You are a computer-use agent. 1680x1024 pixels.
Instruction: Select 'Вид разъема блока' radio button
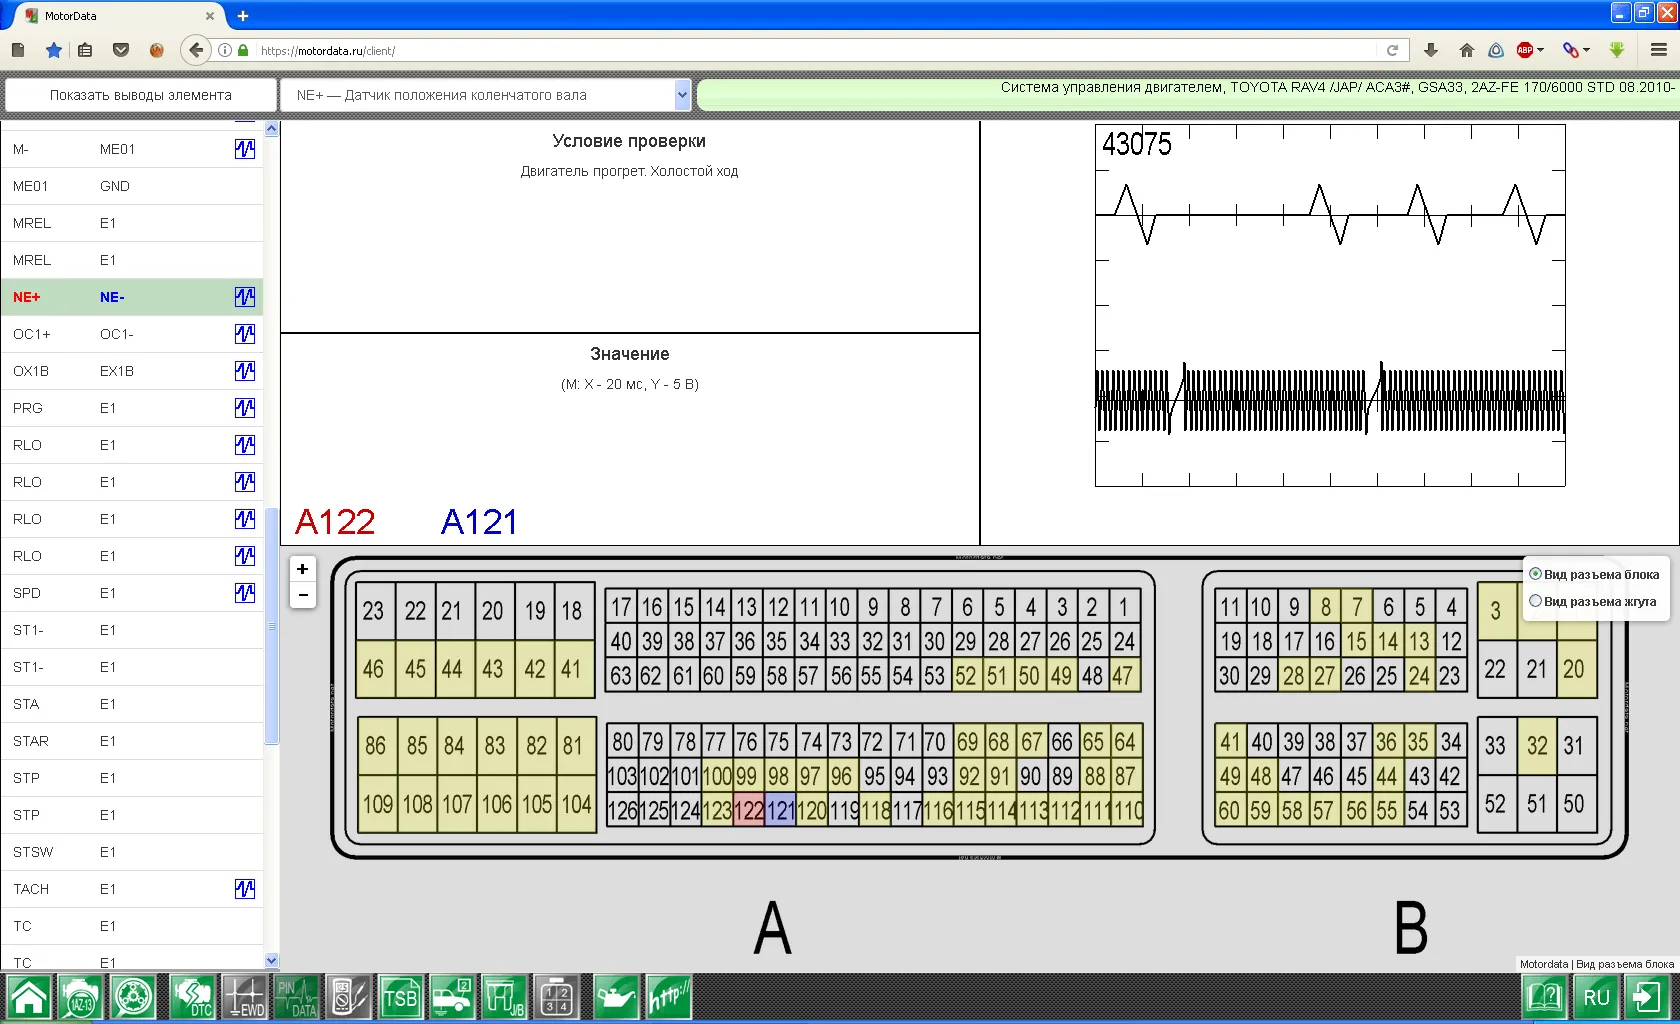[x=1535, y=574]
